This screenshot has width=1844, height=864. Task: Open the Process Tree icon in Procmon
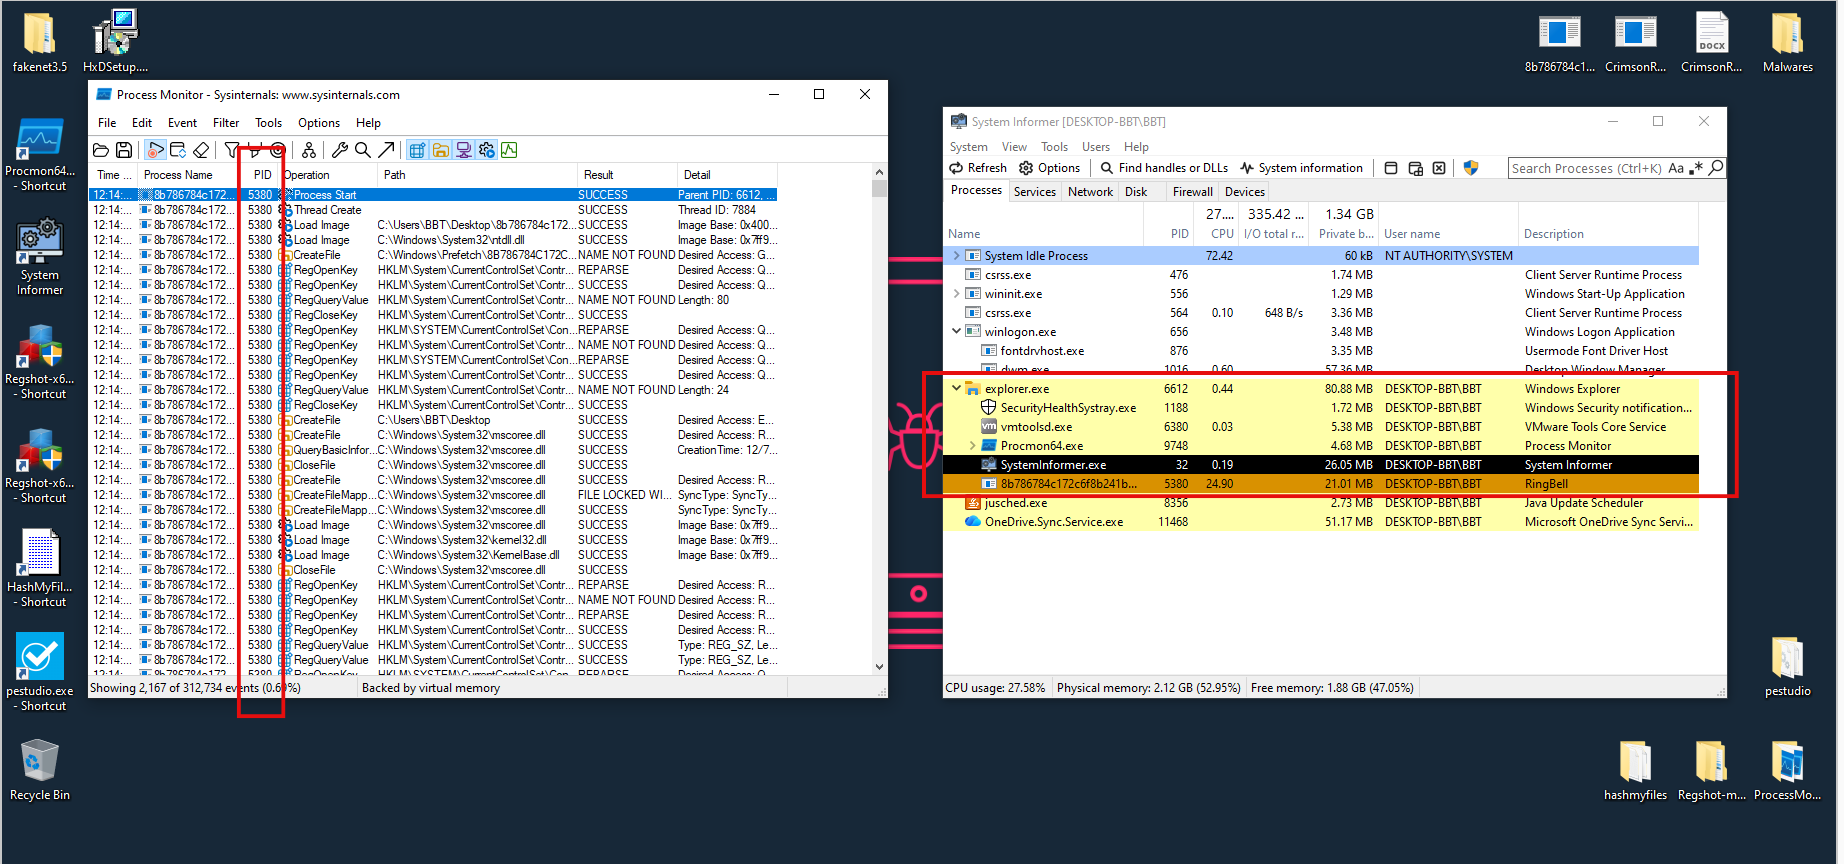click(x=309, y=150)
